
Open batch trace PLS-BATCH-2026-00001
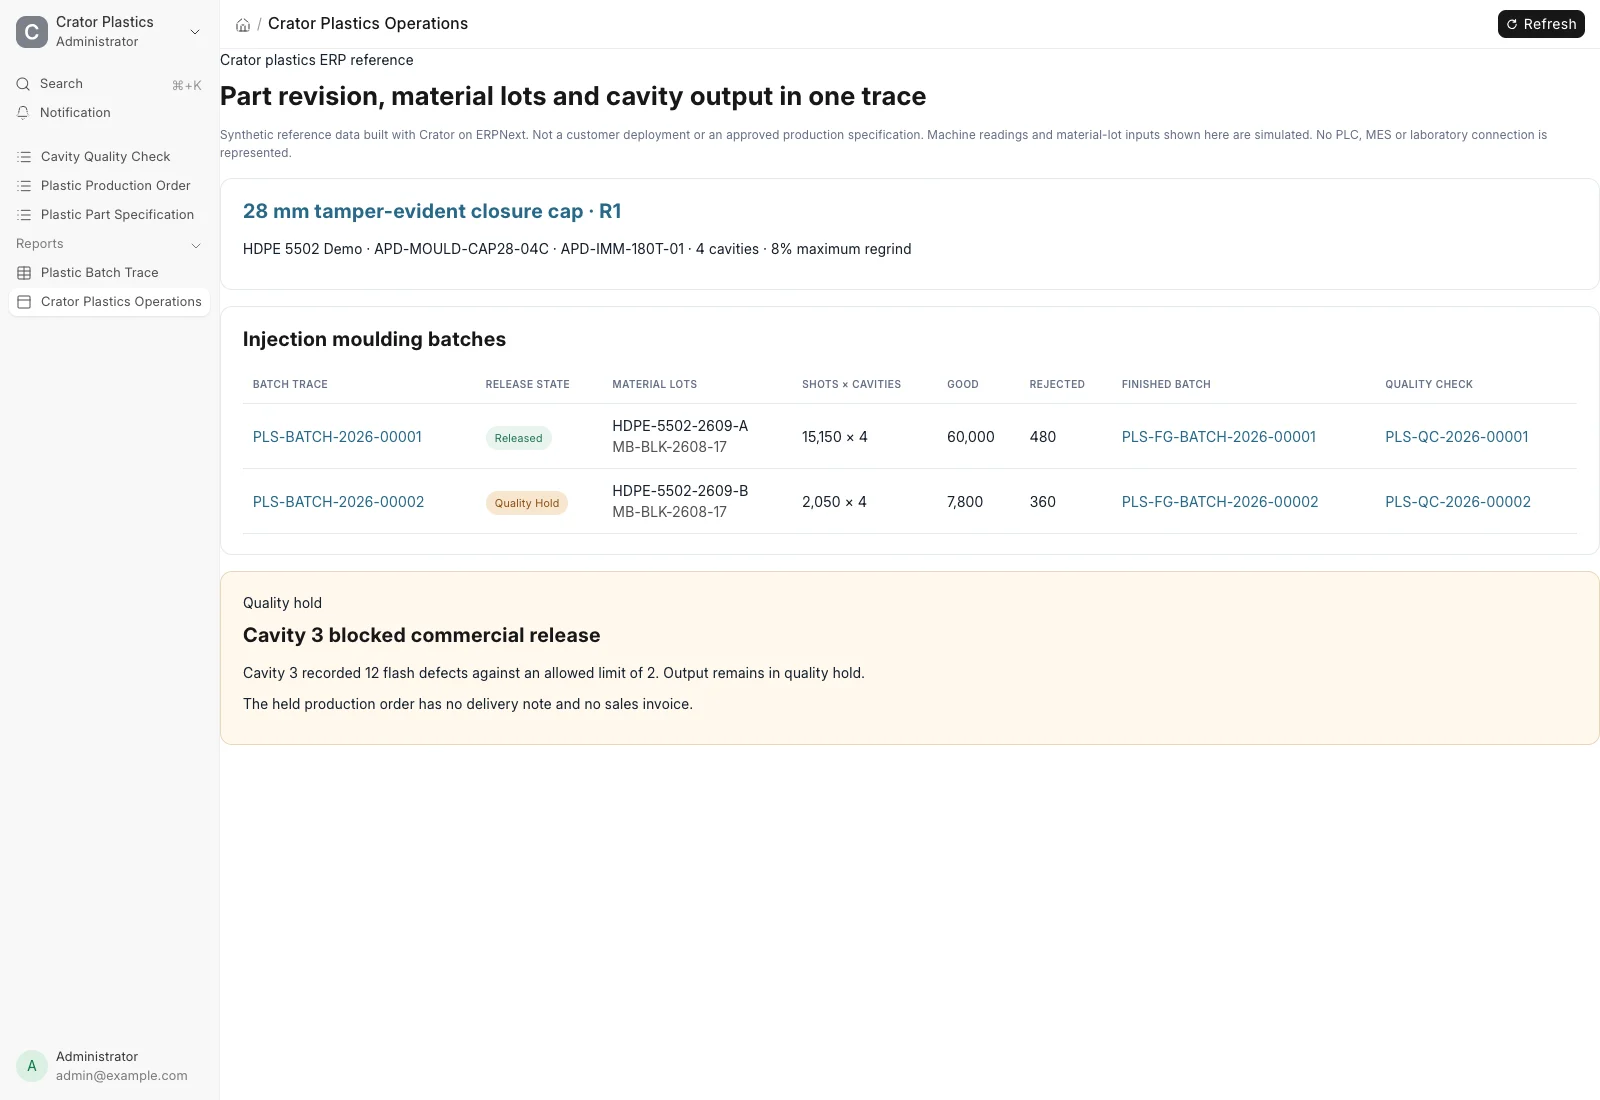[337, 437]
